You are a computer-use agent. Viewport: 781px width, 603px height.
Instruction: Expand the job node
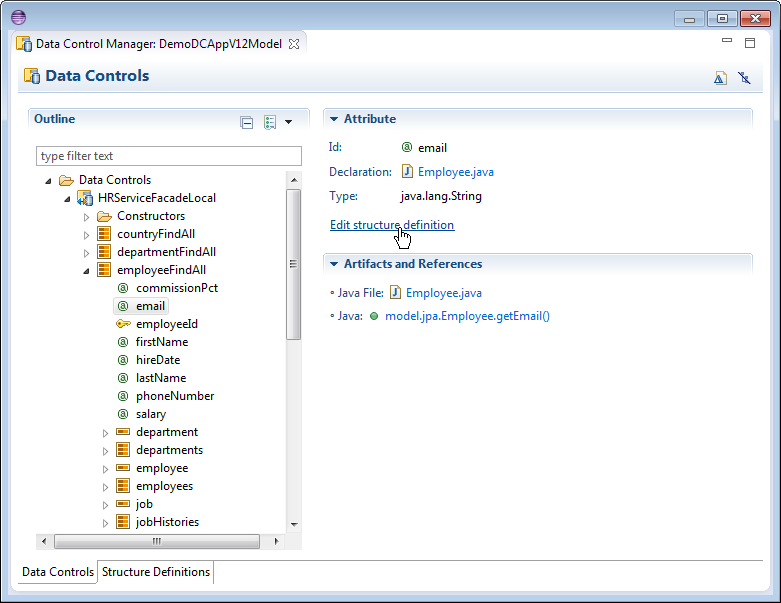click(105, 505)
